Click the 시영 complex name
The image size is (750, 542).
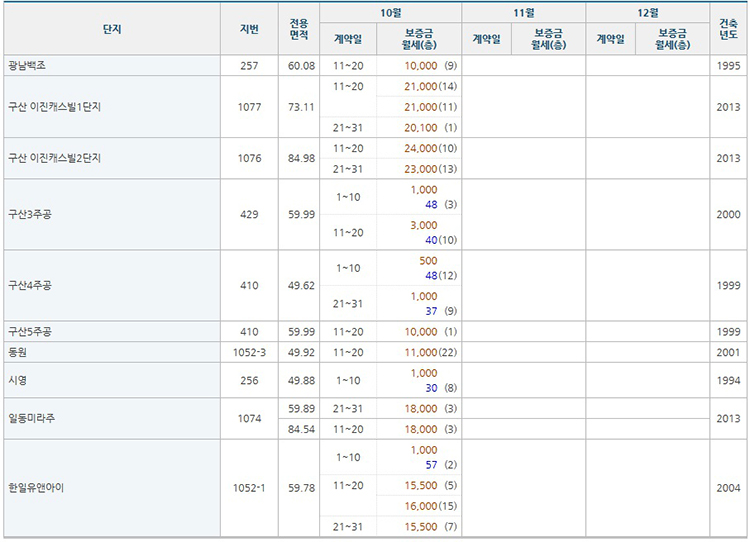18,380
